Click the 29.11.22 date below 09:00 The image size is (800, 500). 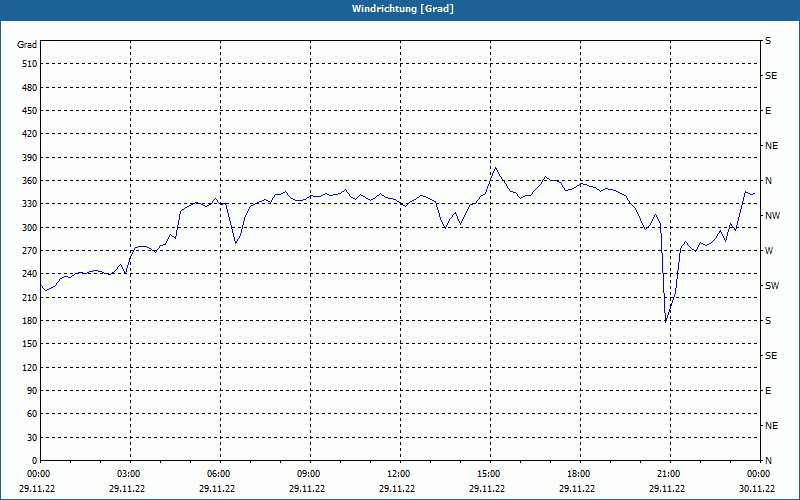pyautogui.click(x=307, y=489)
